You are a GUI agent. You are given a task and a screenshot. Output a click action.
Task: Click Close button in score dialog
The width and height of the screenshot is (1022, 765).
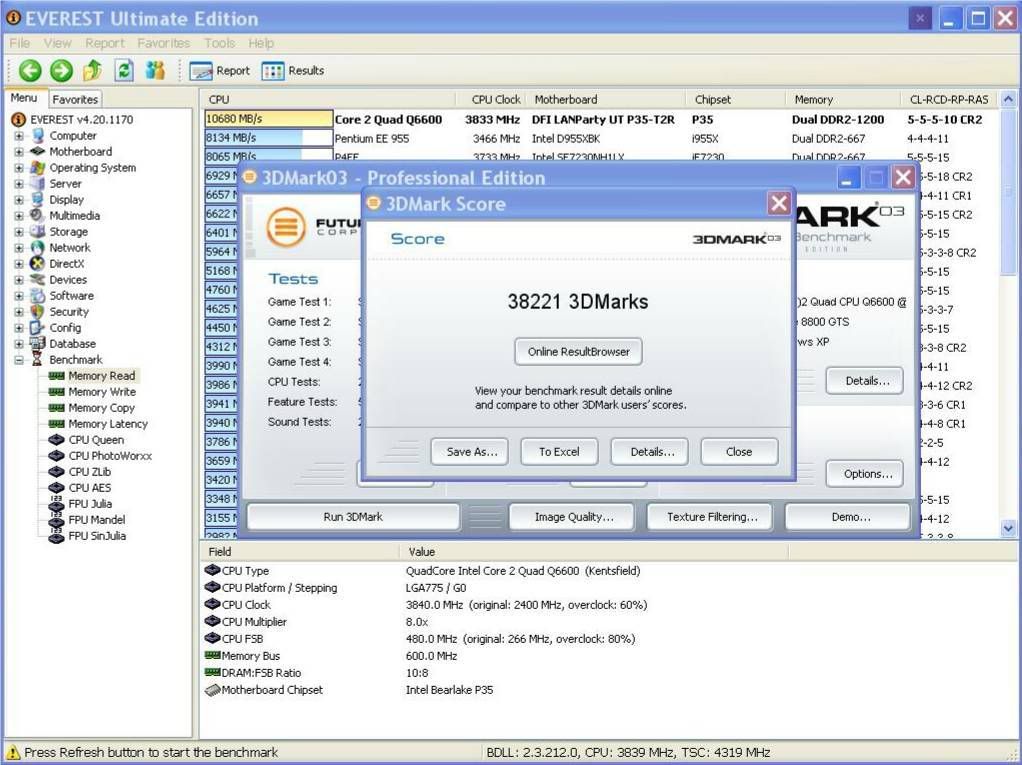point(739,452)
